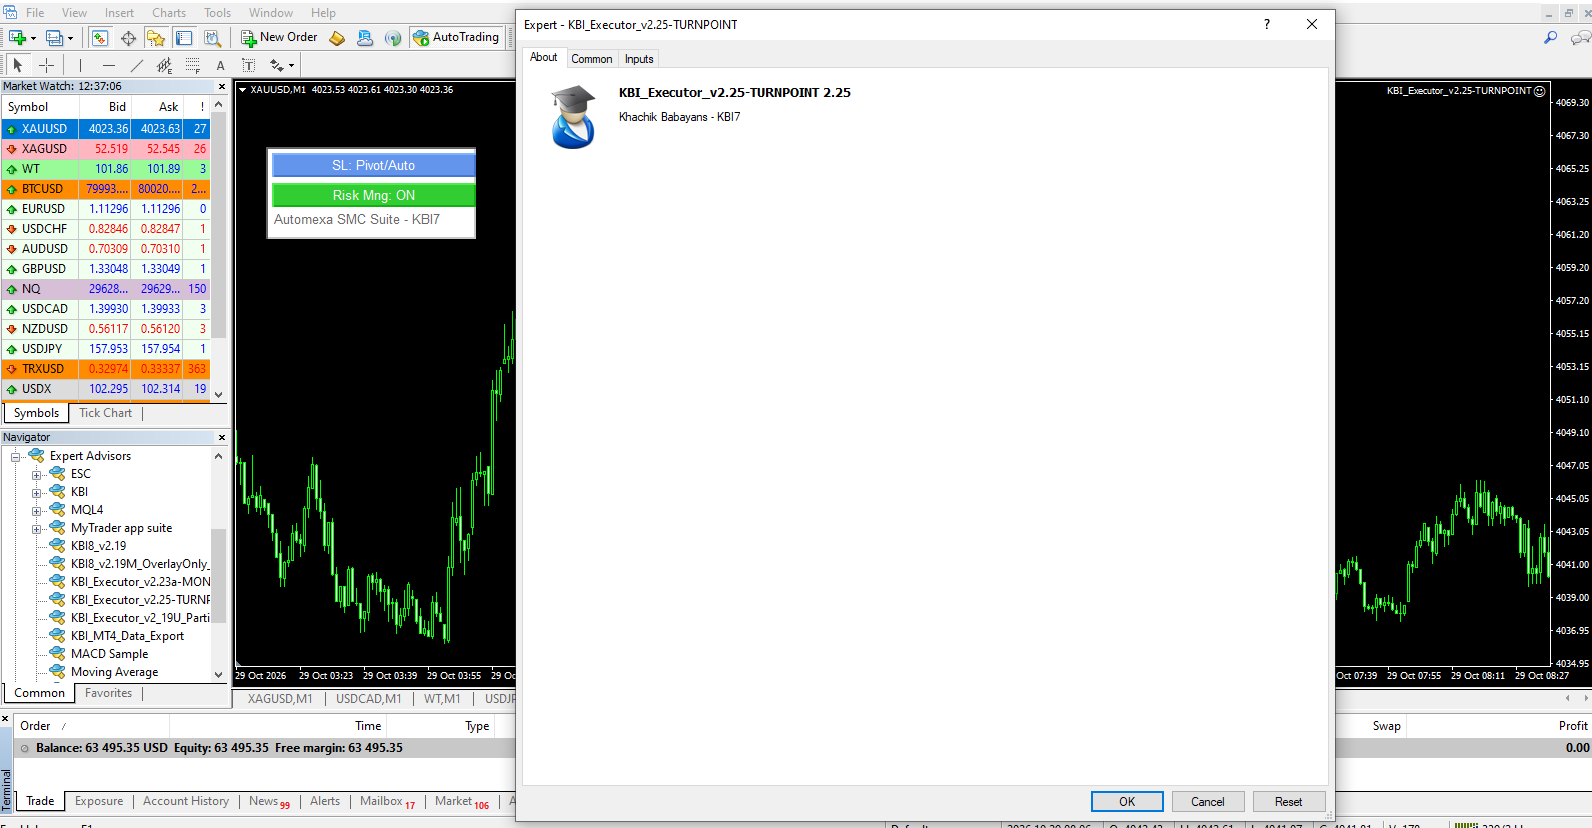Select the XAGUSD row in Market Watch
1592x828 pixels.
pyautogui.click(x=106, y=149)
